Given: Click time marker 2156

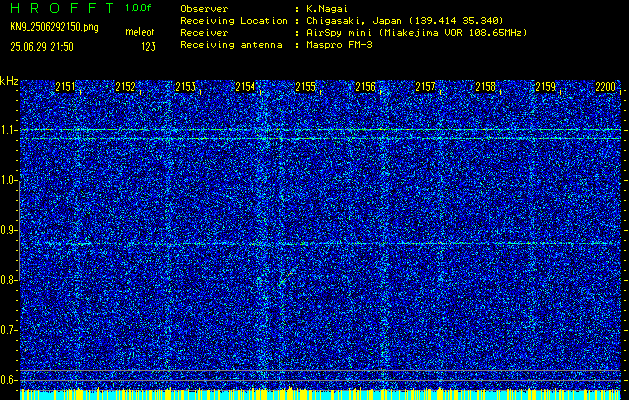Looking at the screenshot, I should coord(365,87).
